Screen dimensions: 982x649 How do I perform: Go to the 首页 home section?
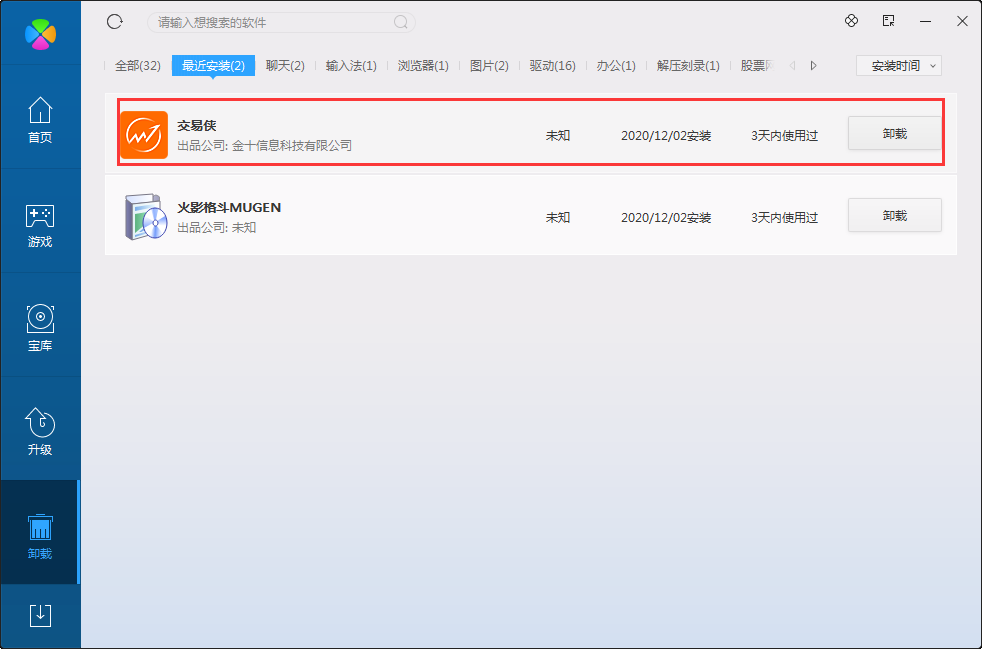[x=40, y=120]
